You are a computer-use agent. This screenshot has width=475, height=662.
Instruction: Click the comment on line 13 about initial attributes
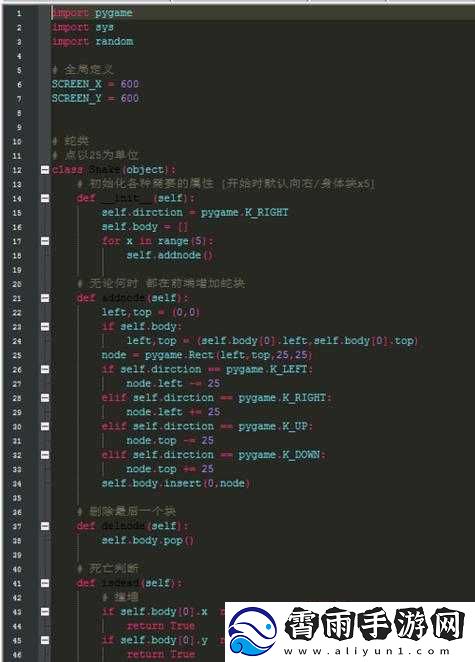[226, 184]
